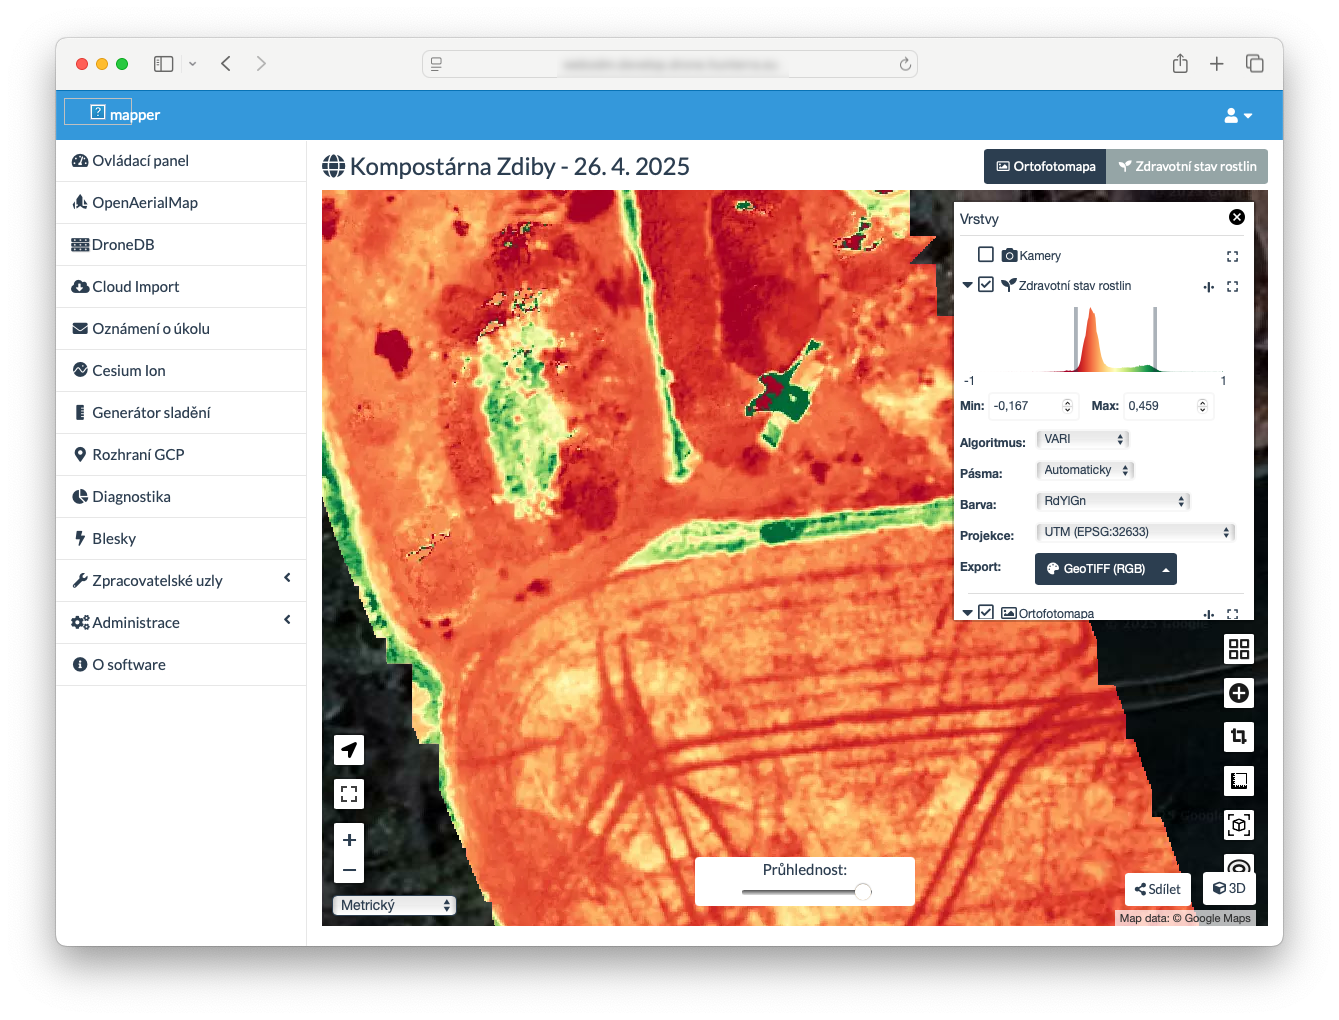Click the locate-me arrow icon on map
The image size is (1339, 1020).
pyautogui.click(x=349, y=749)
